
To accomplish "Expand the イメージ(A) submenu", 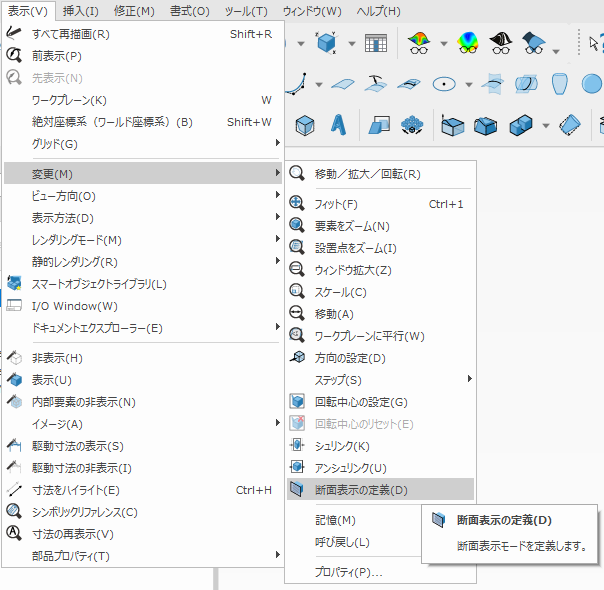I will click(x=143, y=424).
